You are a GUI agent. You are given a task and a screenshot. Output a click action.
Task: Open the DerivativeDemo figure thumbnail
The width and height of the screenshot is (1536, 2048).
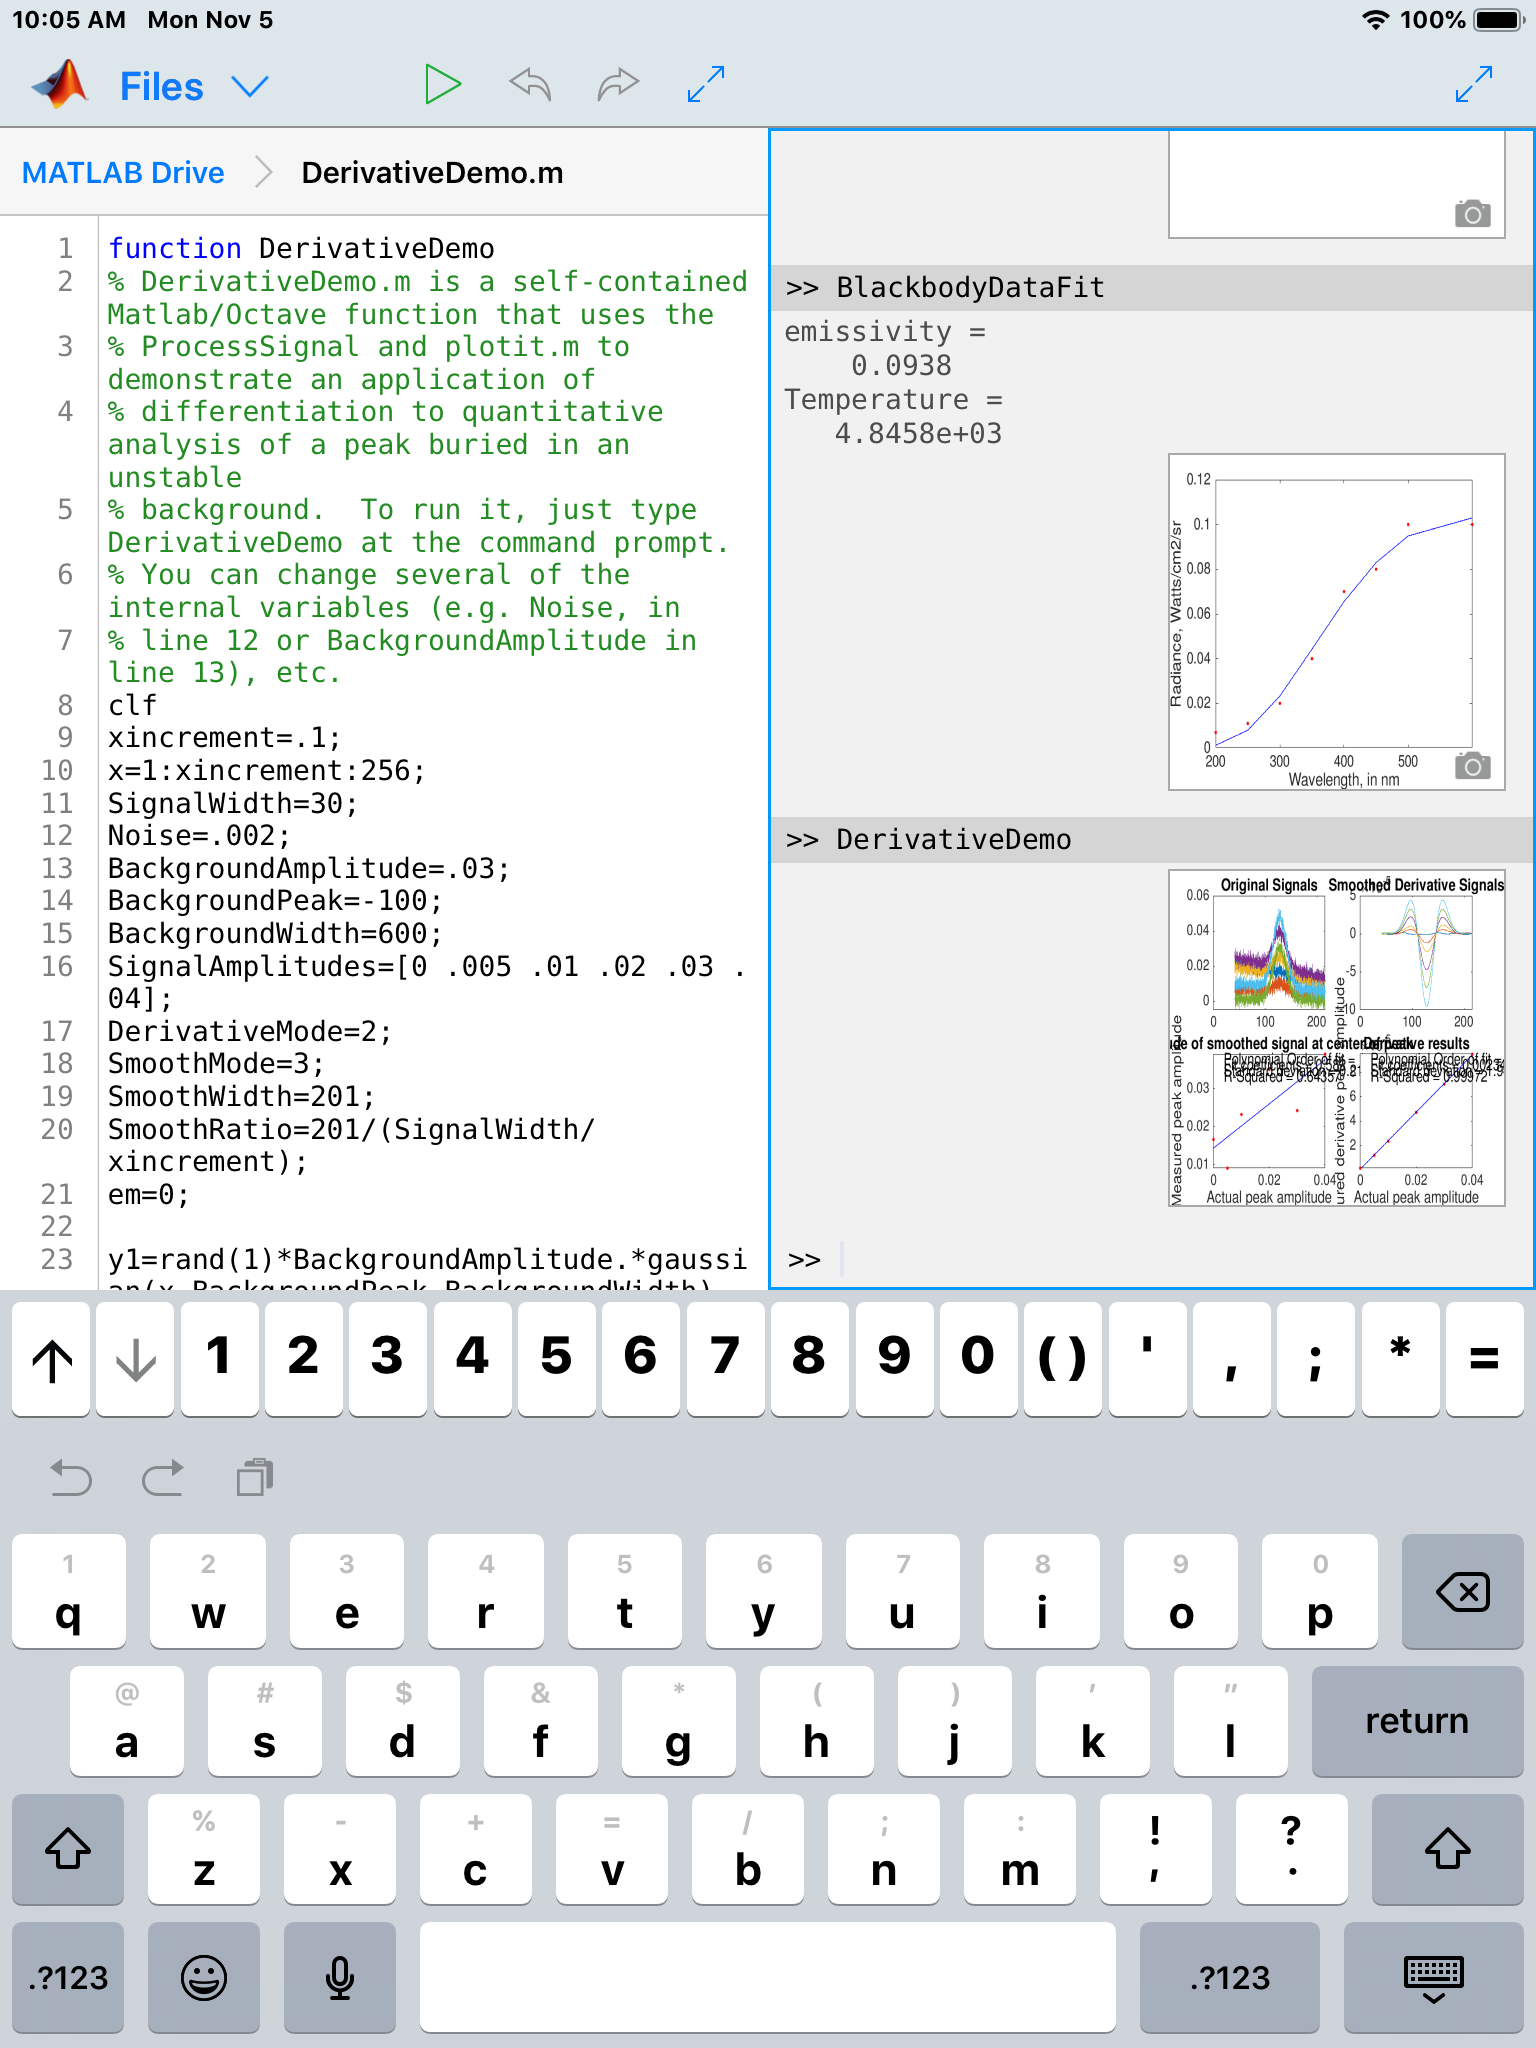pos(1336,1038)
